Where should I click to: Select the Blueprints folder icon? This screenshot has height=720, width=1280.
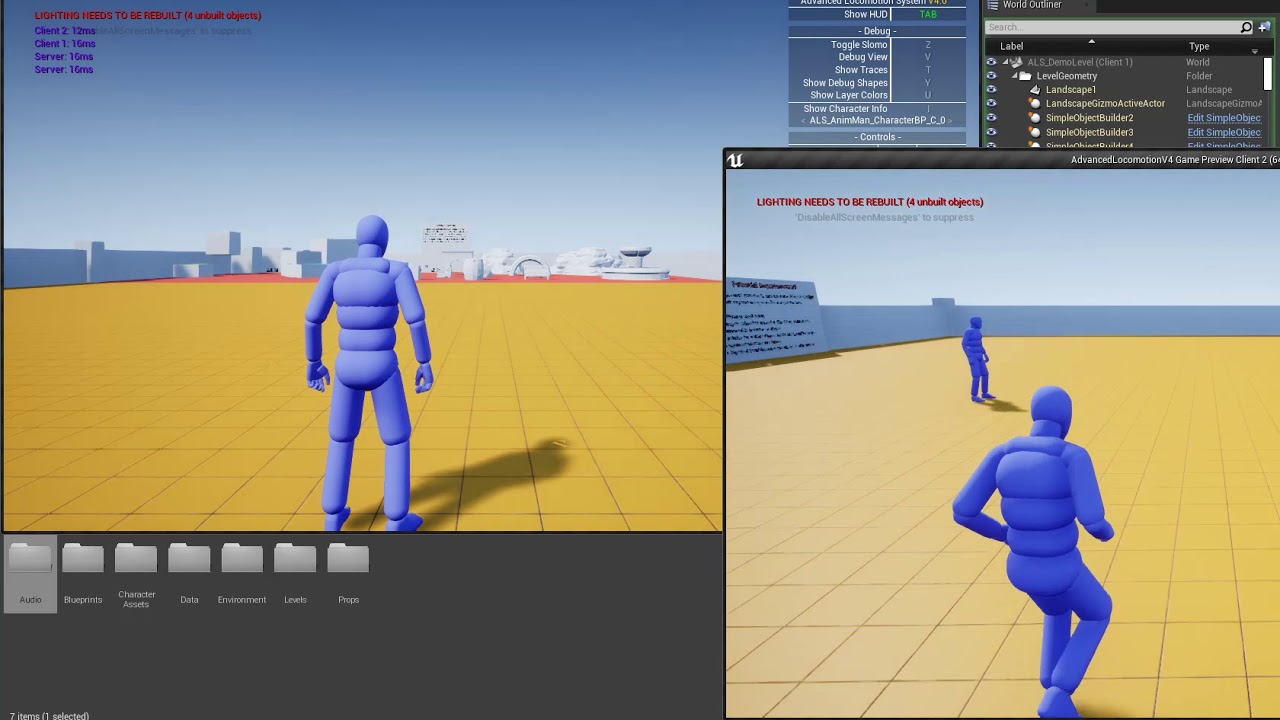tap(83, 558)
